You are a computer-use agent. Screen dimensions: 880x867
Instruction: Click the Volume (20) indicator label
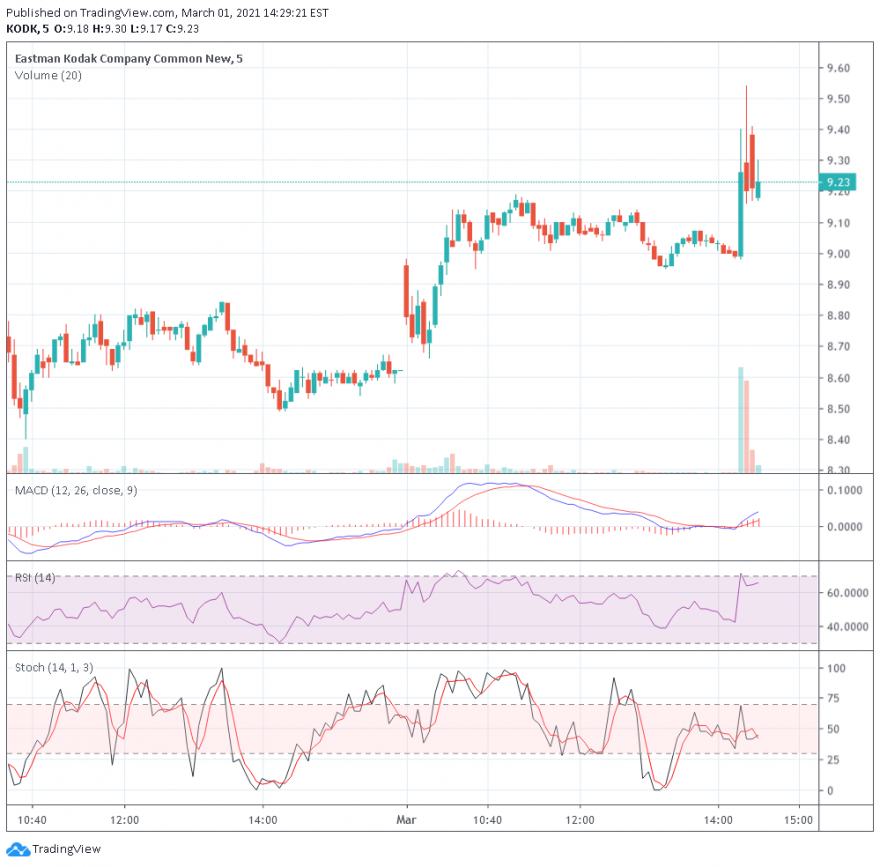point(48,75)
